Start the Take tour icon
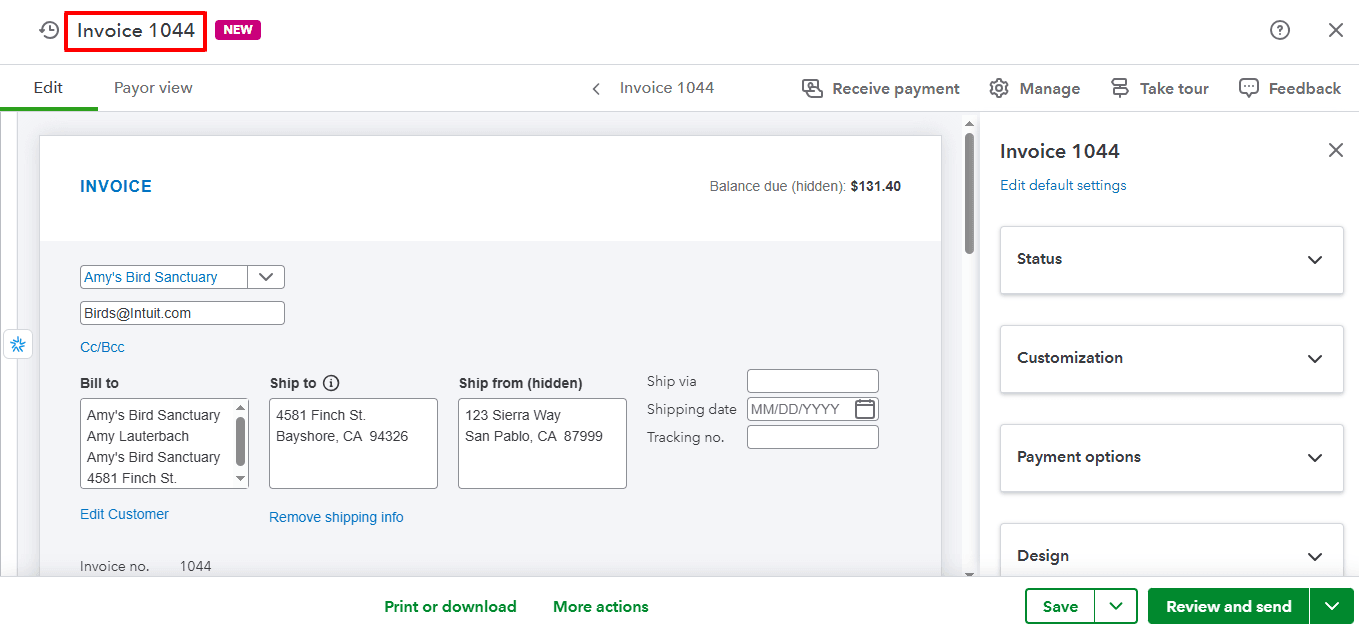 (1120, 88)
